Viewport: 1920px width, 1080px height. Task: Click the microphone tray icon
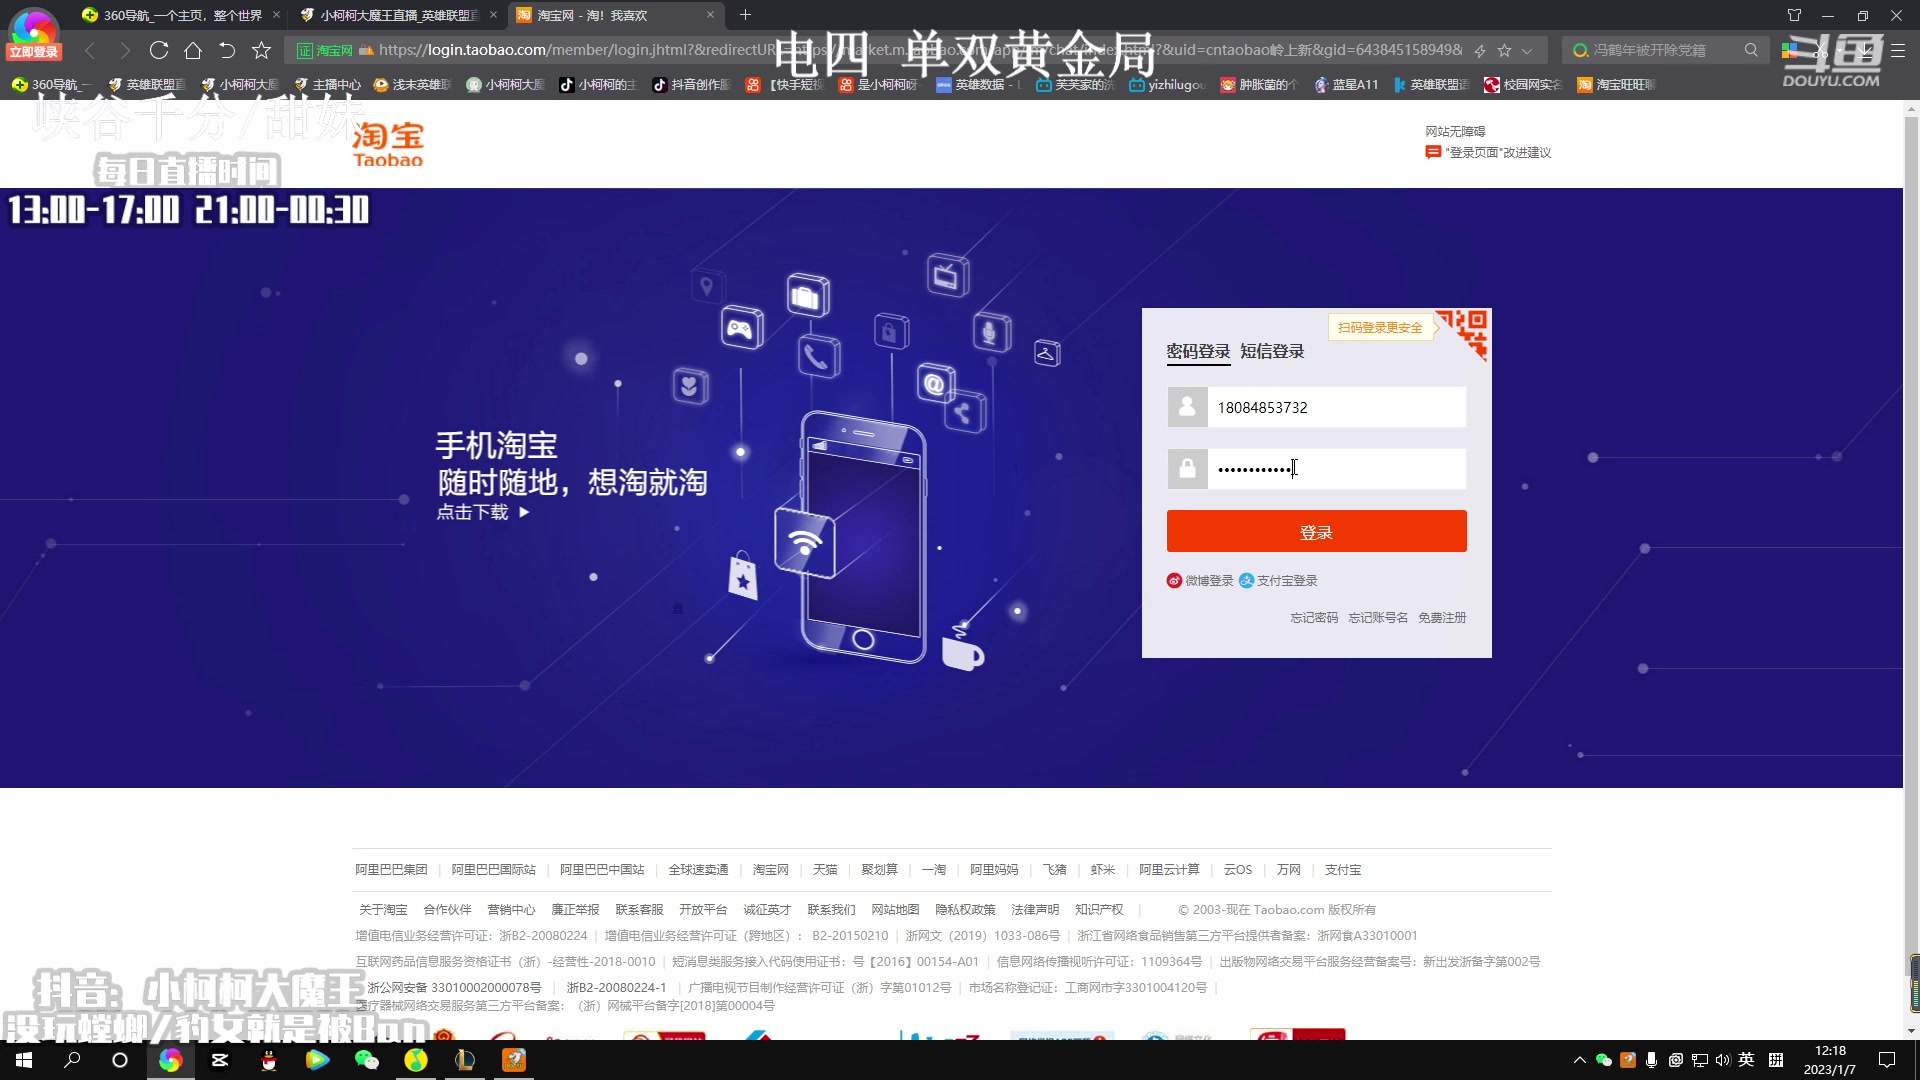1651,1060
